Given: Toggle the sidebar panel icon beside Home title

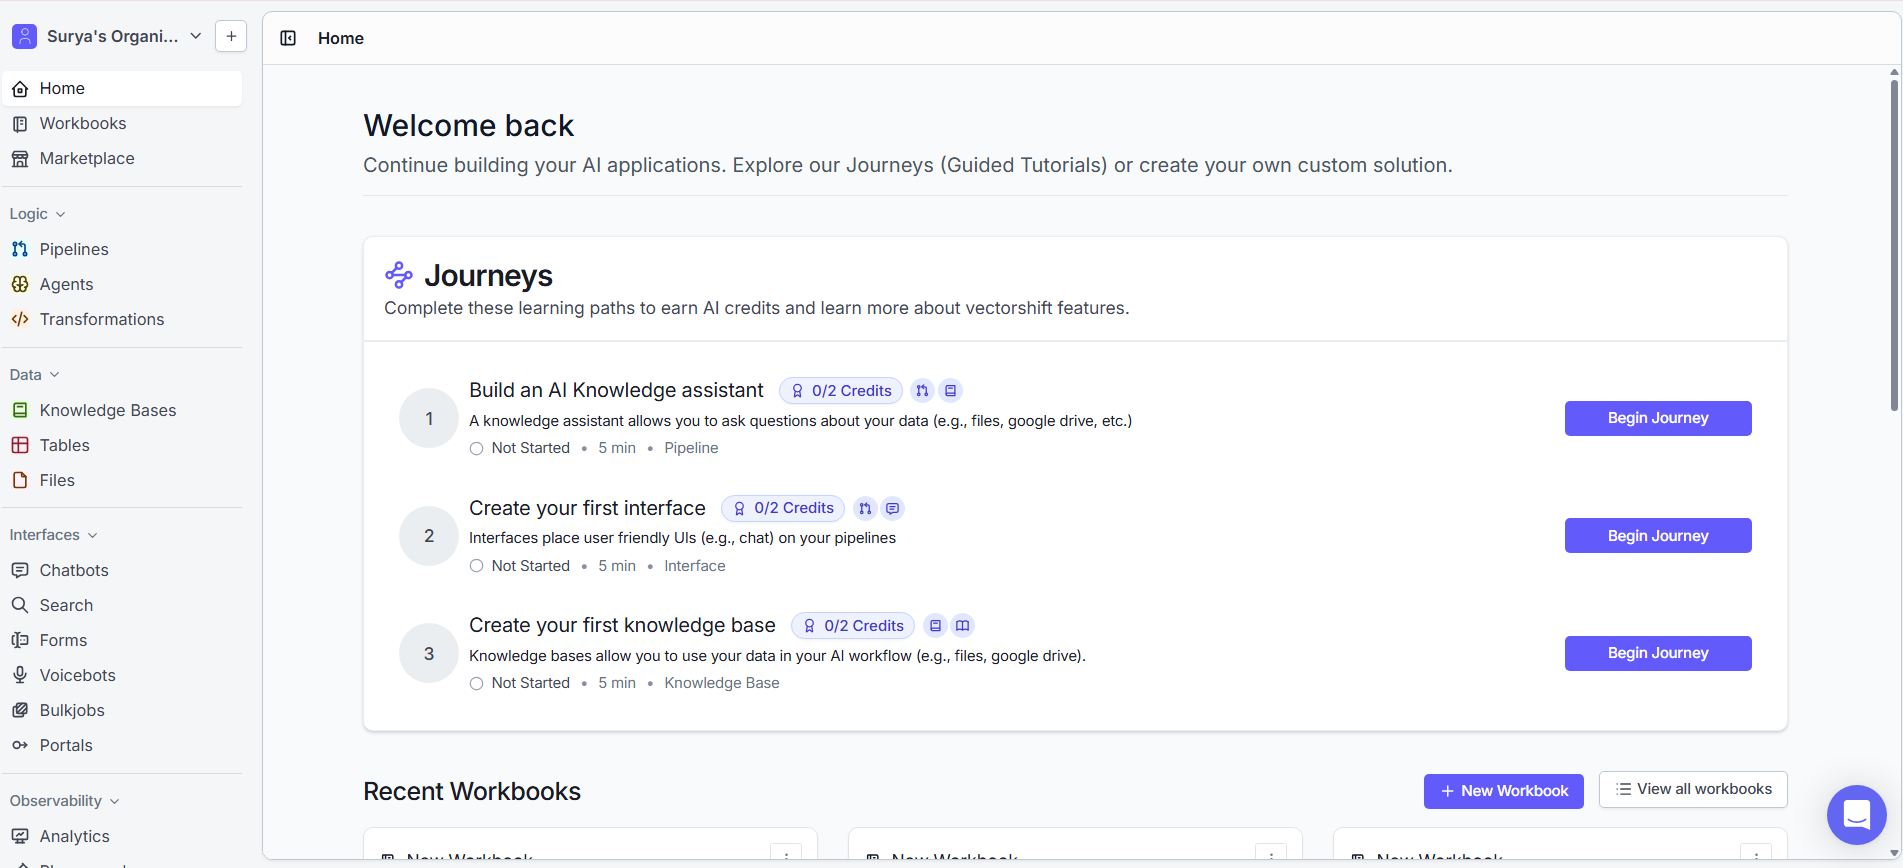Looking at the screenshot, I should 288,38.
